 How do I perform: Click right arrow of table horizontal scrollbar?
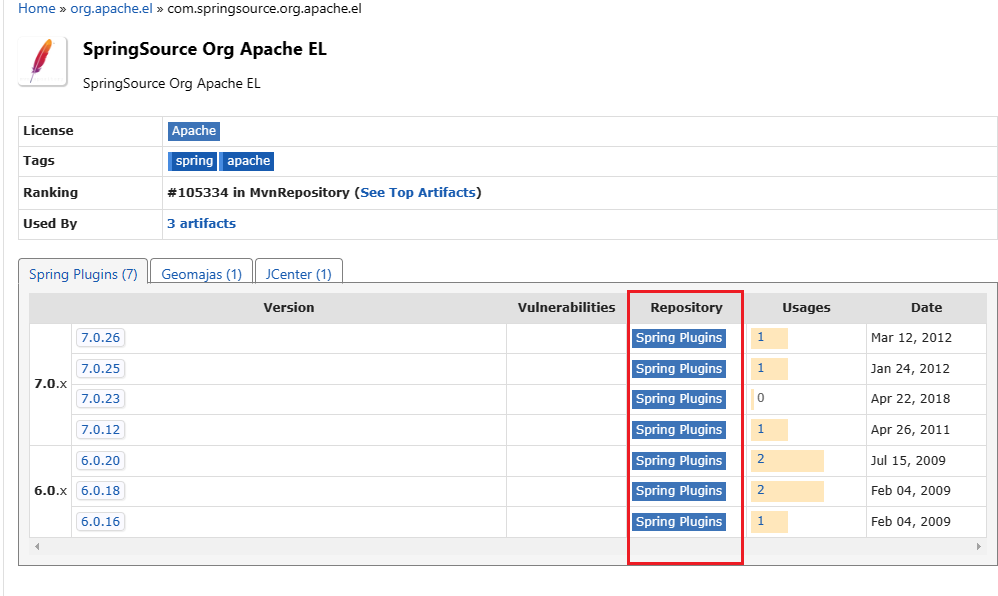pyautogui.click(x=978, y=546)
